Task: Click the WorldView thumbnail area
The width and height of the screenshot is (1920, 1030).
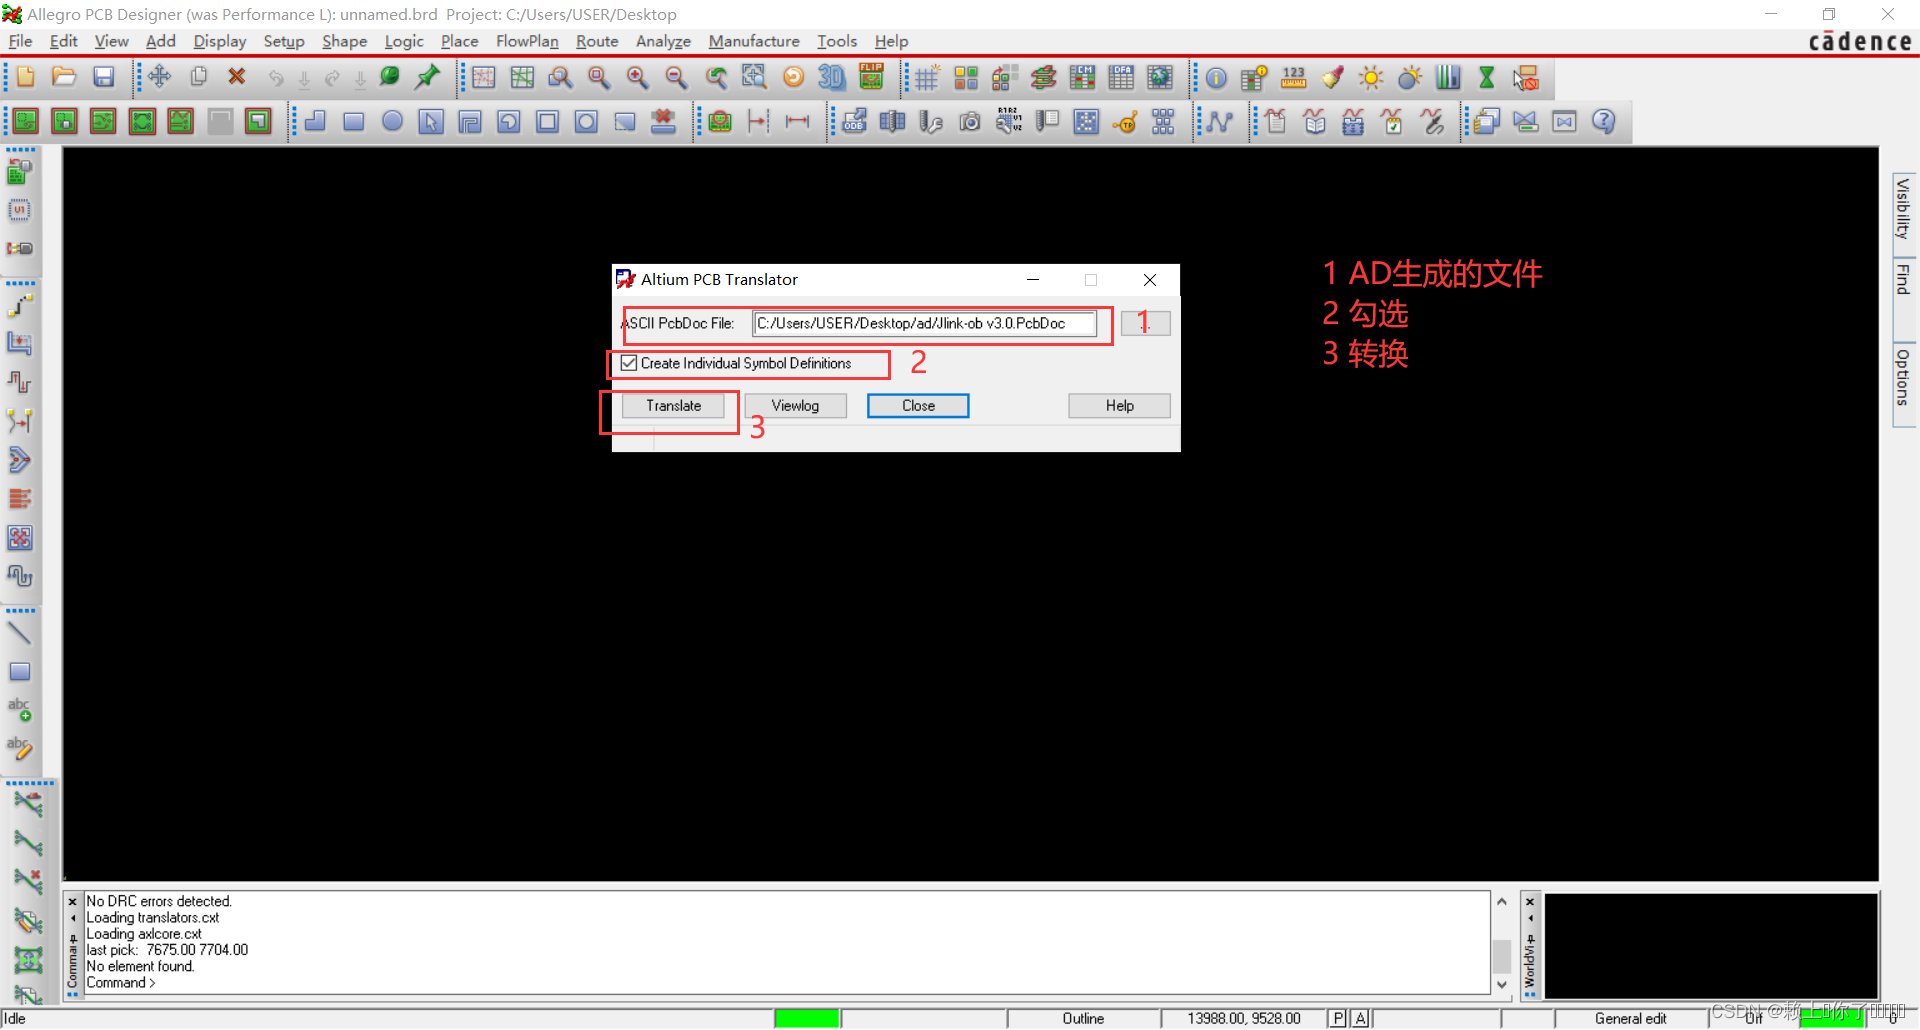Action: [x=1711, y=945]
